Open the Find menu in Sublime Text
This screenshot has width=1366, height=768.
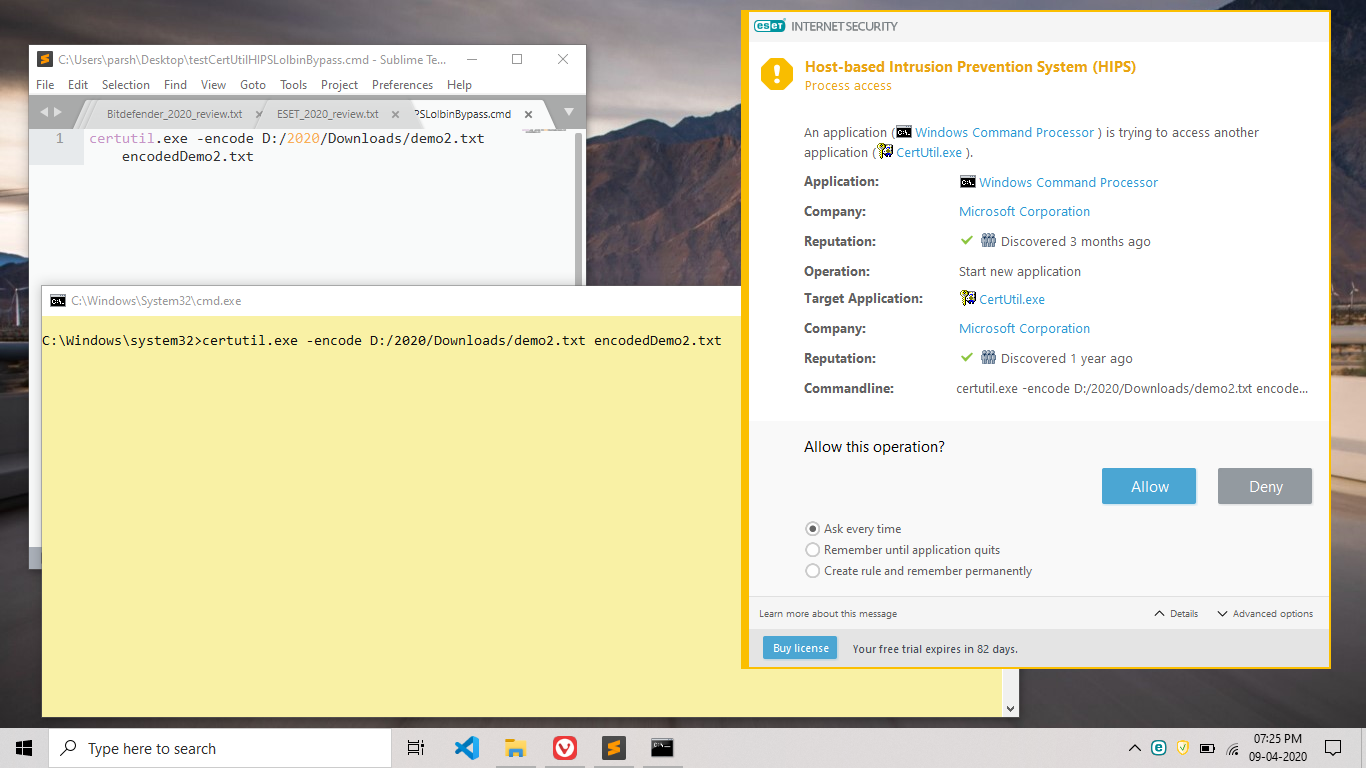[175, 85]
